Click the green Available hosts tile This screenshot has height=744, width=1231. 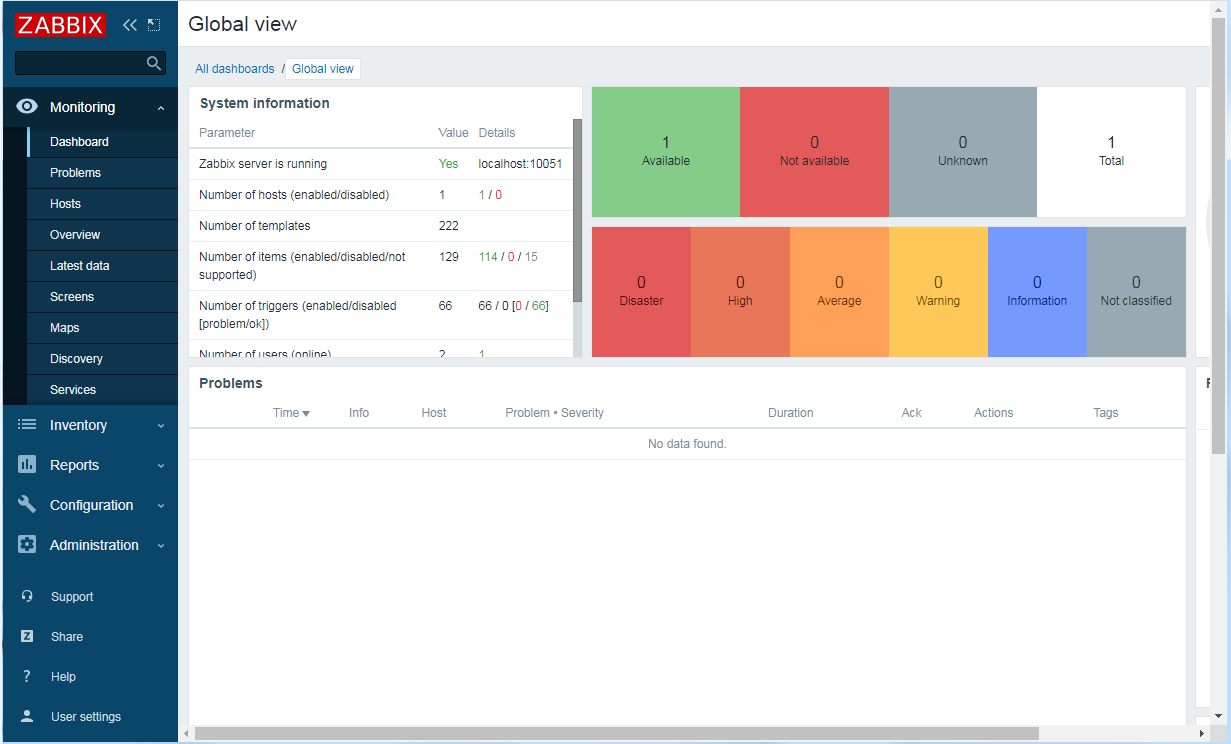coord(666,151)
